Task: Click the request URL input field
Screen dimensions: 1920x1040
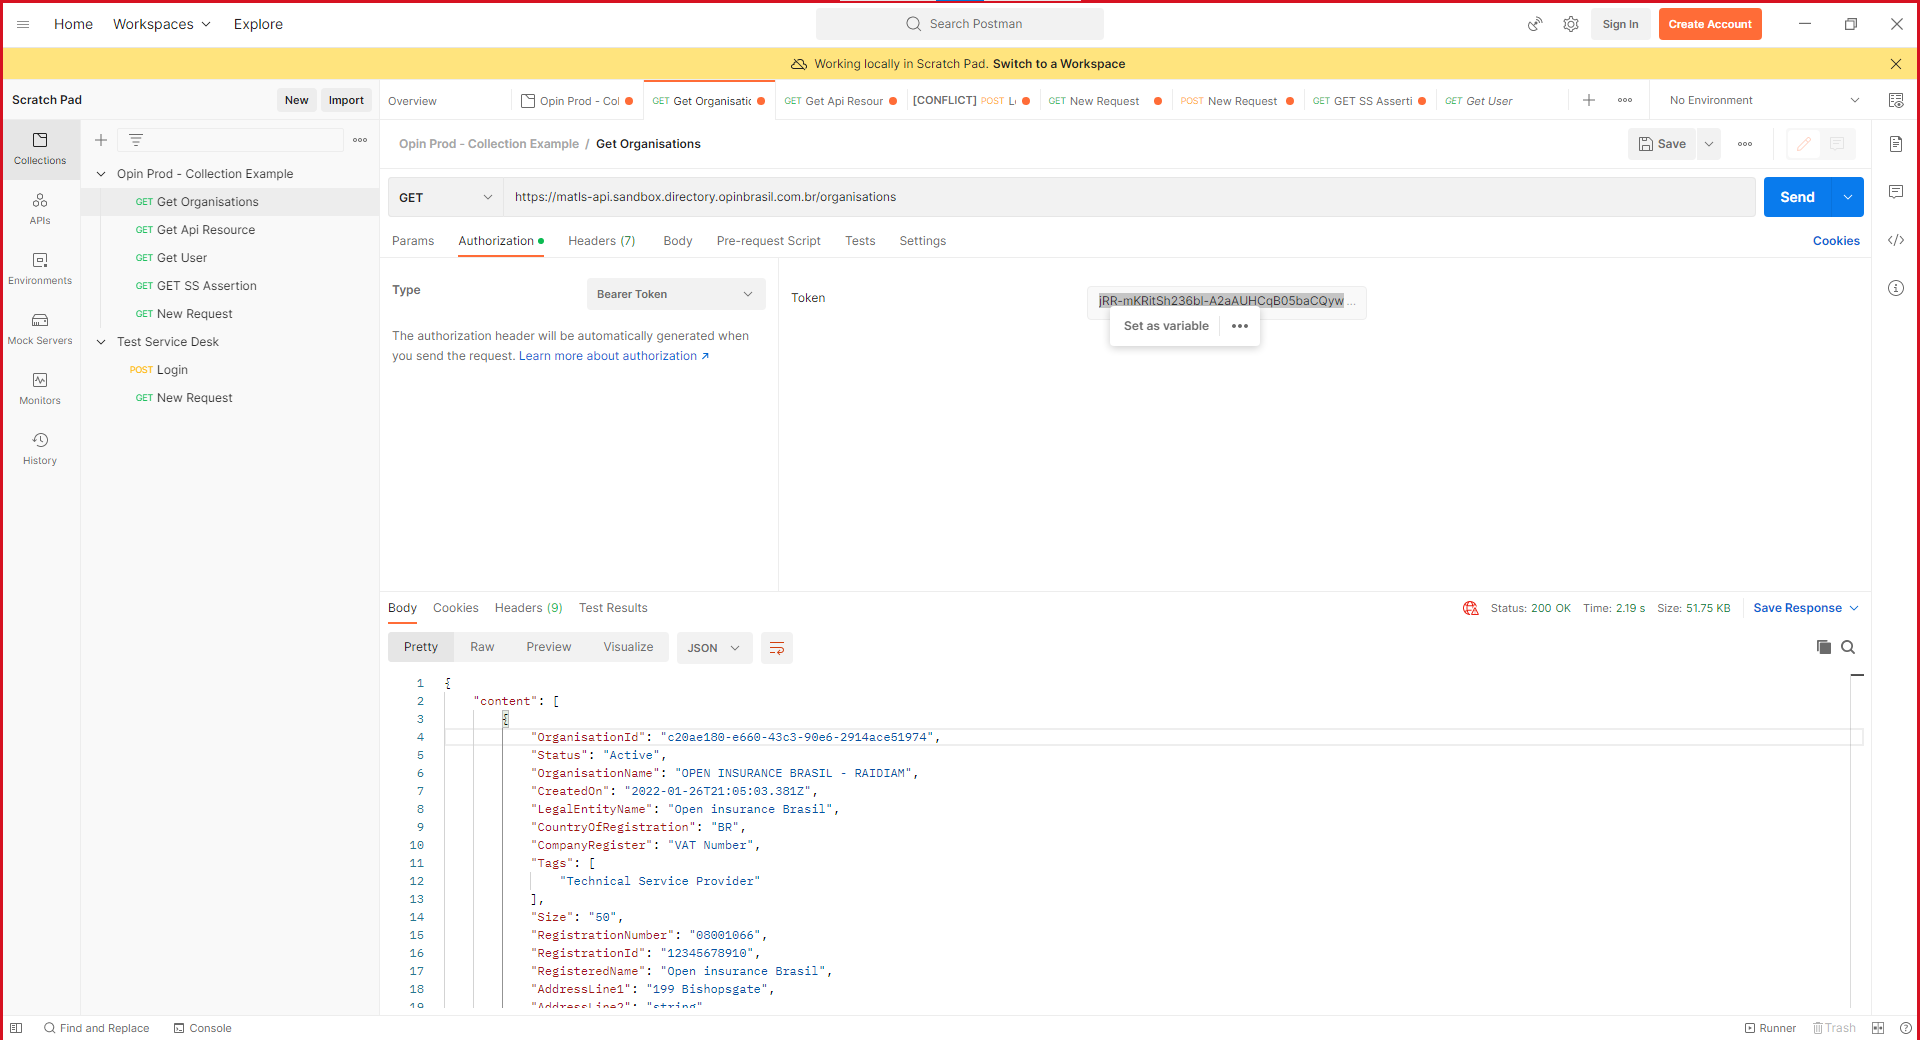Action: click(1129, 197)
